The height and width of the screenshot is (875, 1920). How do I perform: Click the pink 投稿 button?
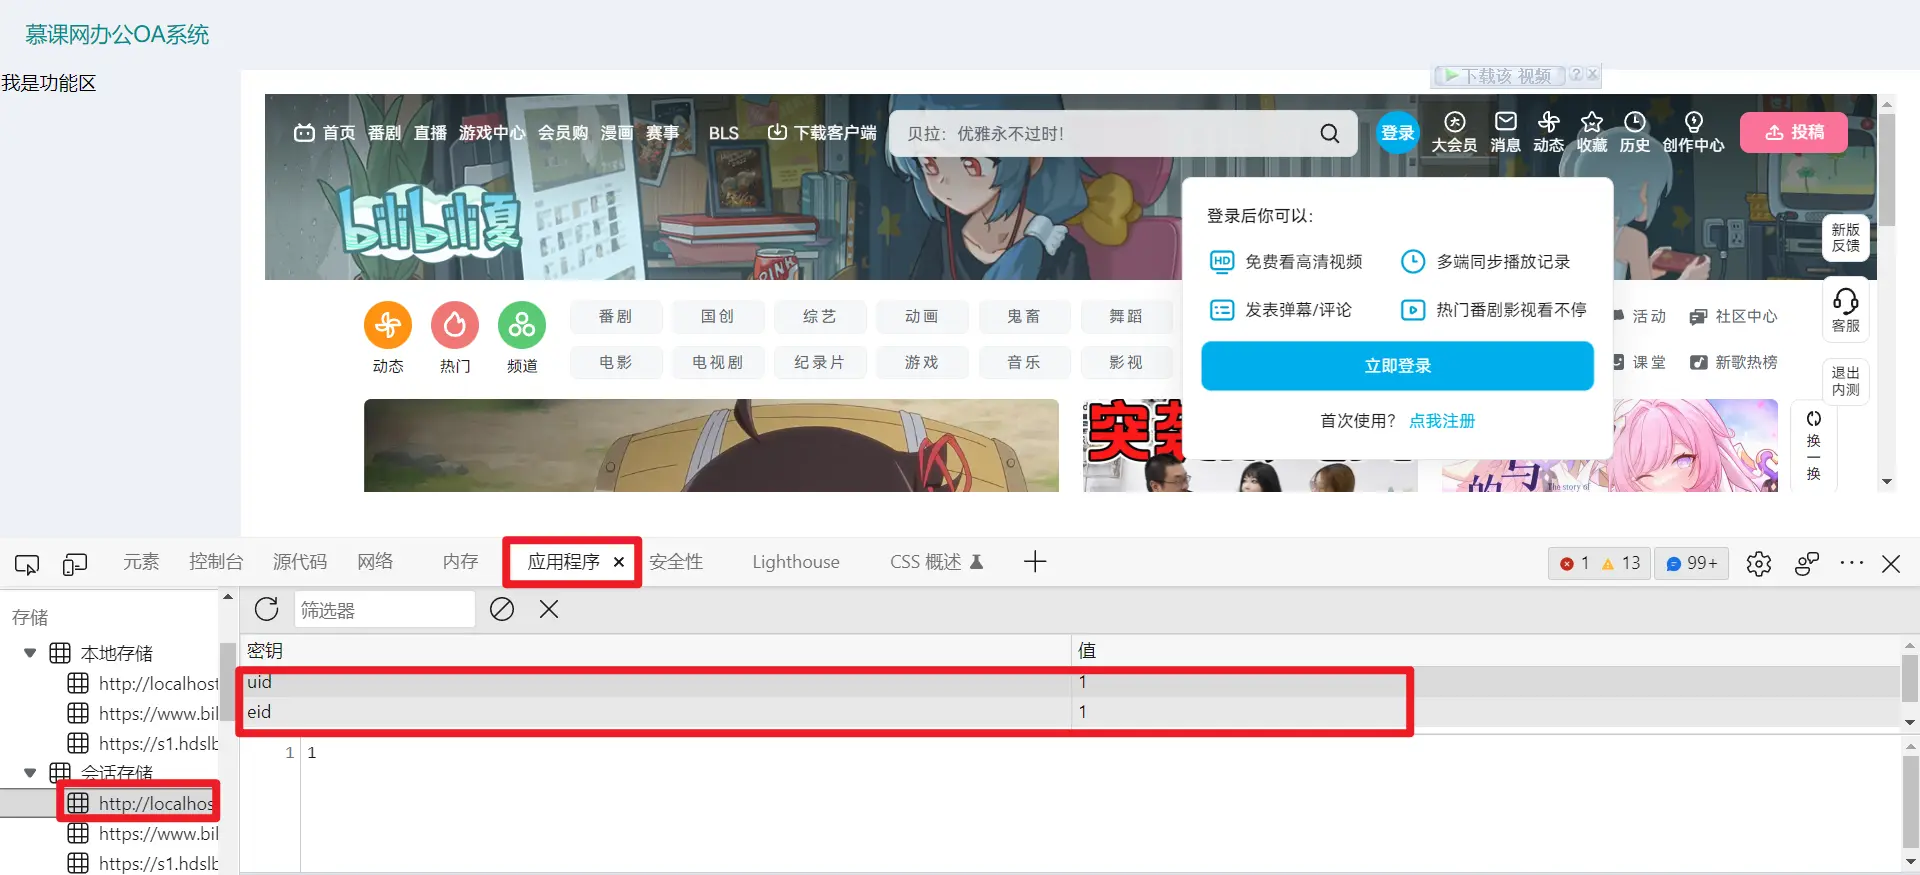click(x=1794, y=132)
